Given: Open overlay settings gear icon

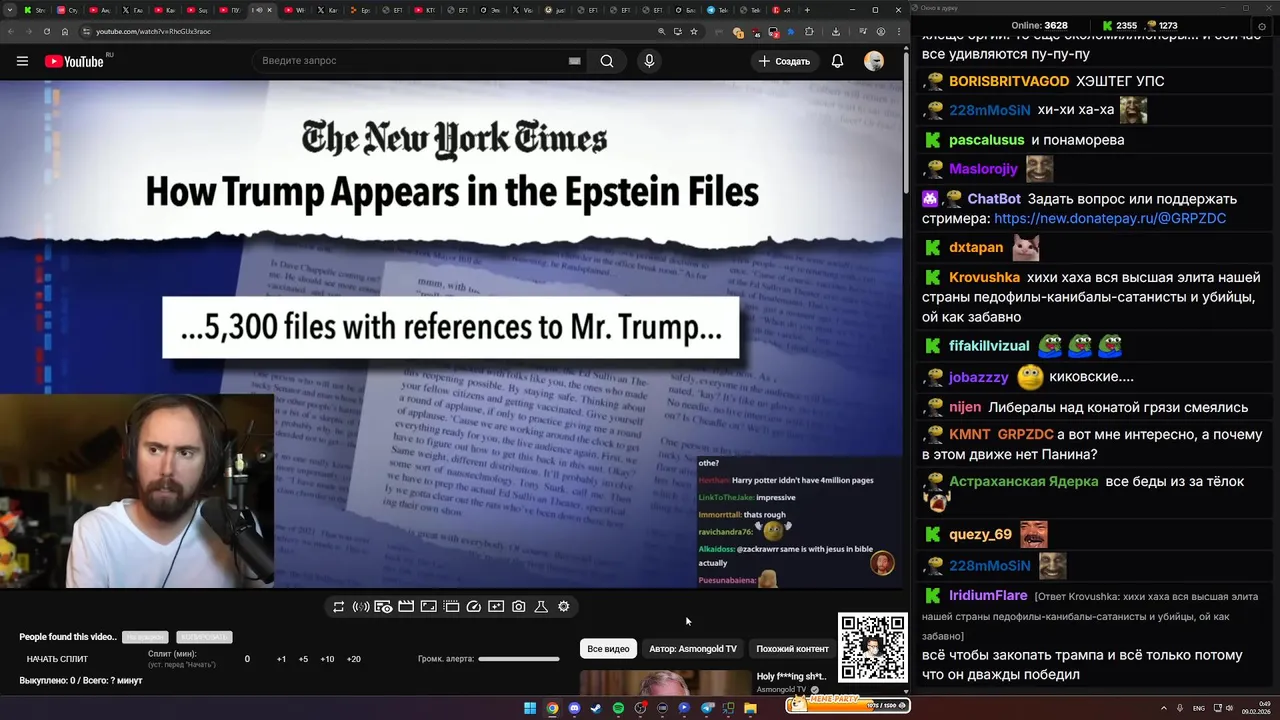Looking at the screenshot, I should coord(564,606).
